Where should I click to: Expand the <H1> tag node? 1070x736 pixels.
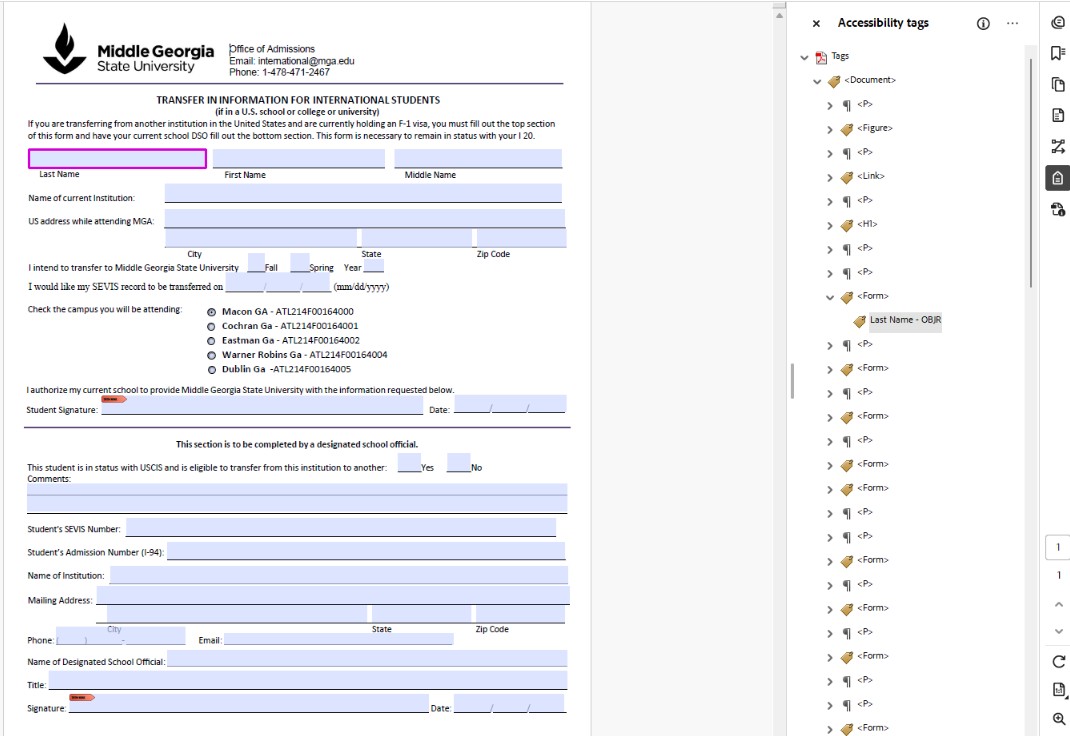point(829,225)
